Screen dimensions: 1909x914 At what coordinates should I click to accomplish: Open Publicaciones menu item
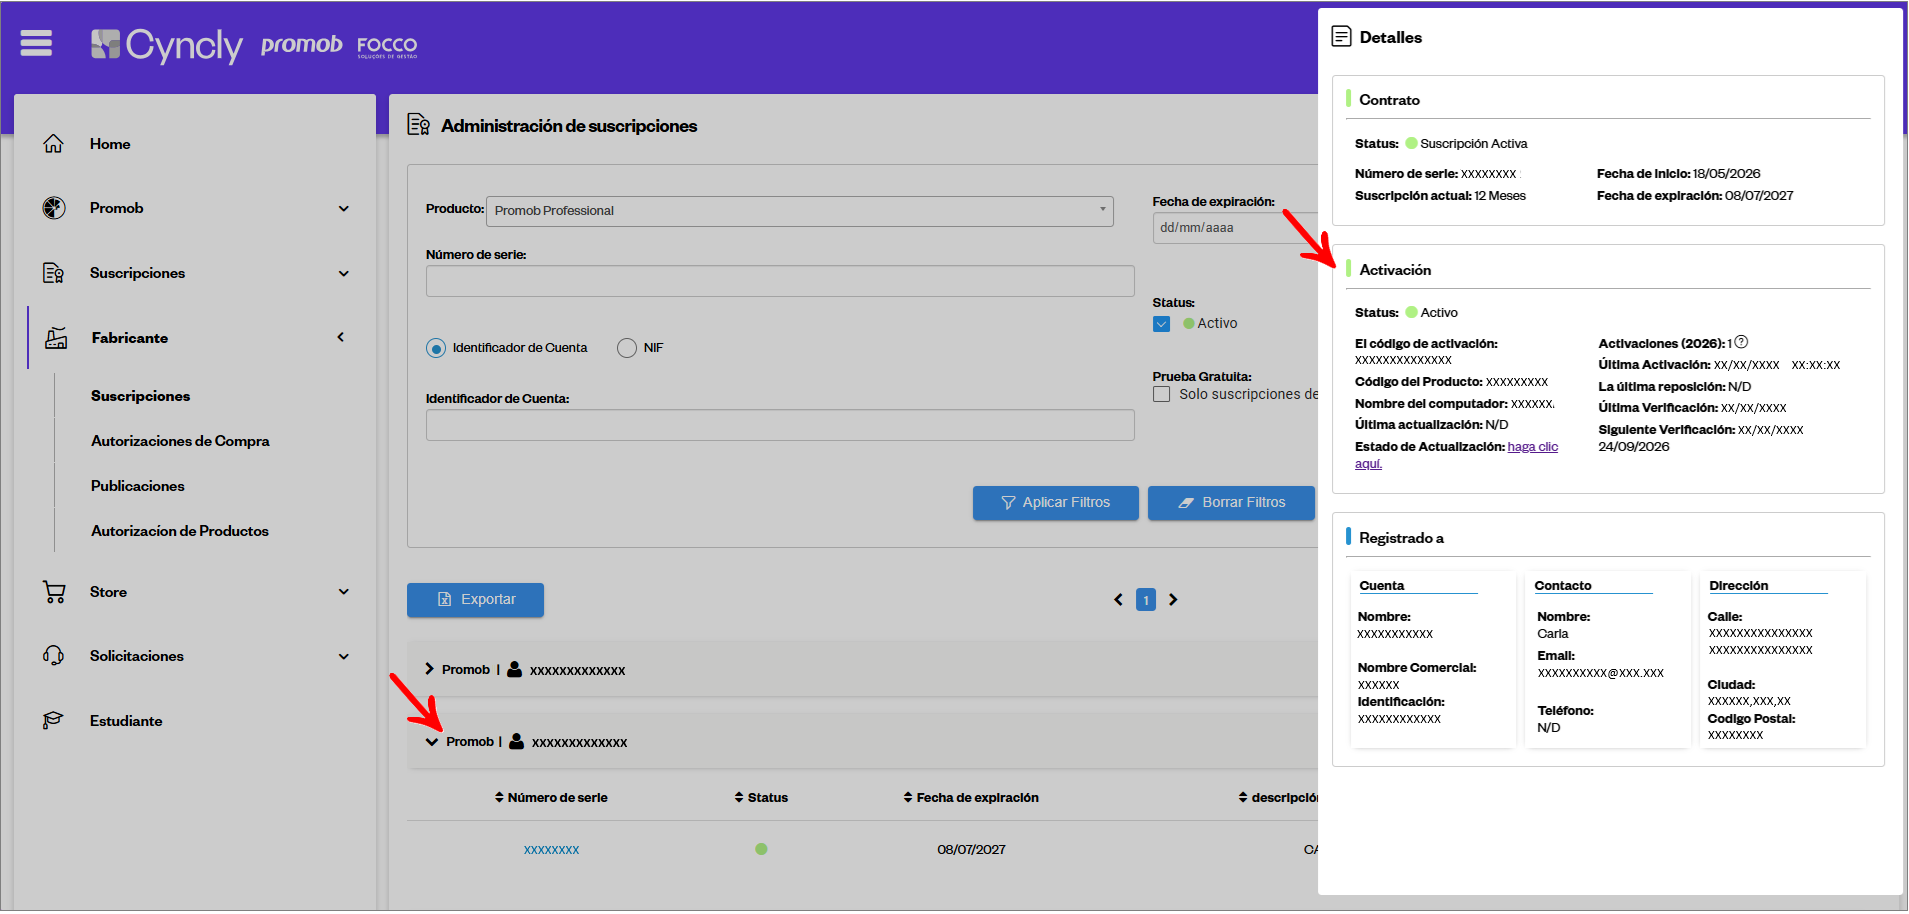pyautogui.click(x=138, y=486)
